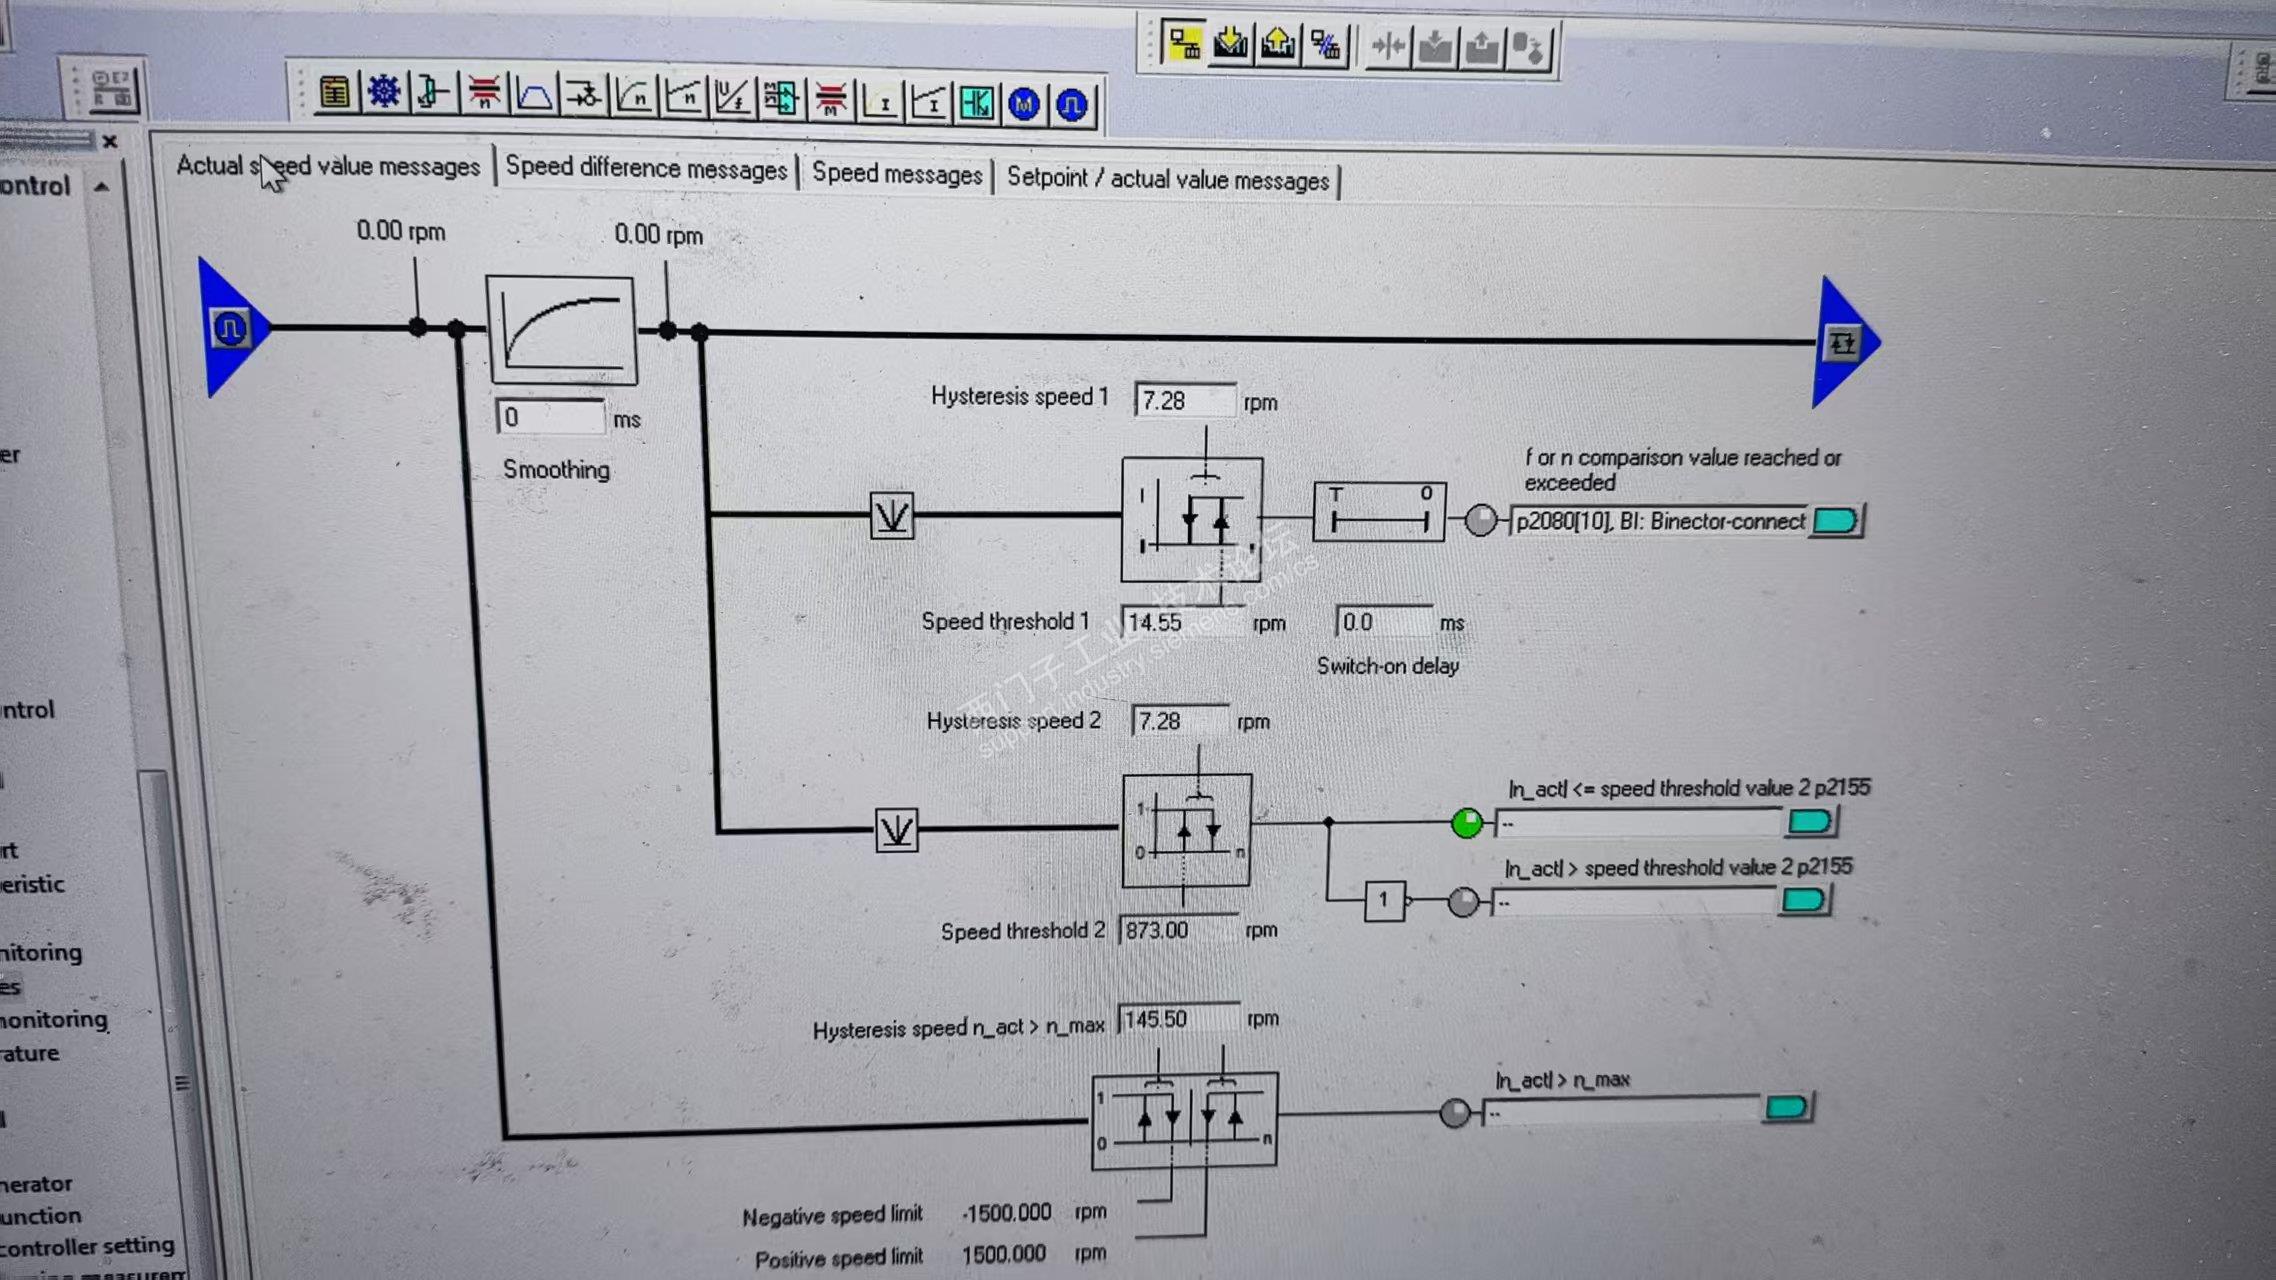Close the left navigation panel with X
The width and height of the screenshot is (2276, 1280).
(110, 142)
